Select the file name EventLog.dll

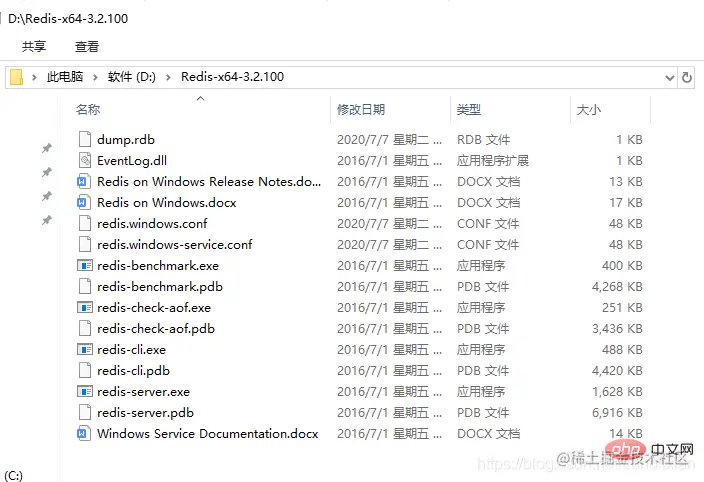(132, 161)
